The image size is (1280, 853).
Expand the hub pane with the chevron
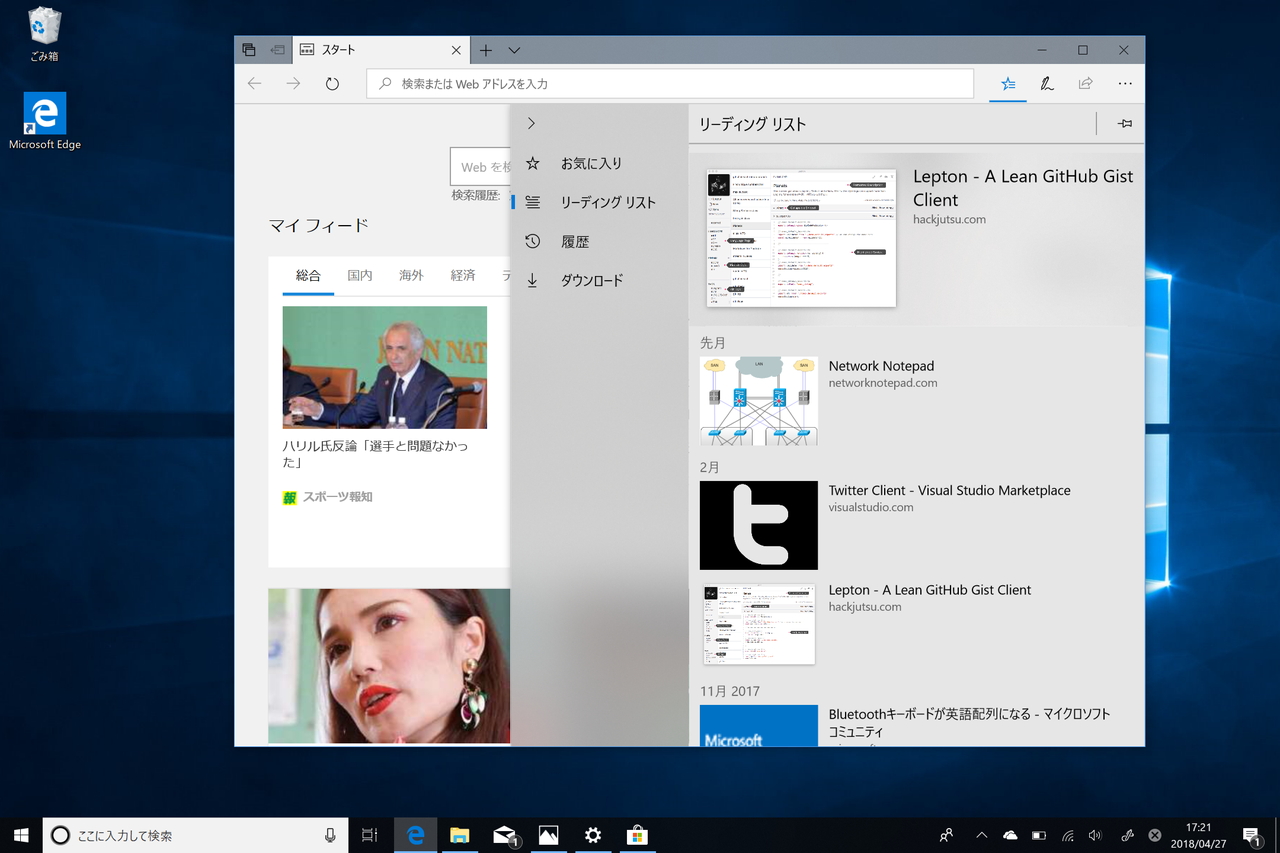pyautogui.click(x=531, y=123)
